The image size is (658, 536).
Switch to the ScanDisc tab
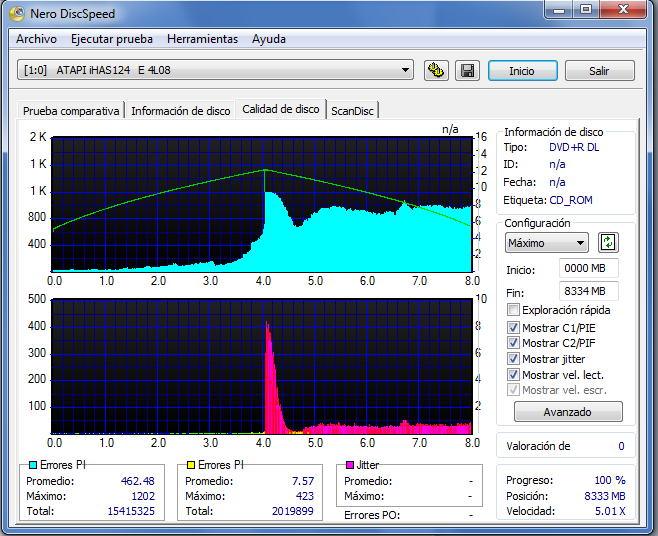tap(352, 111)
